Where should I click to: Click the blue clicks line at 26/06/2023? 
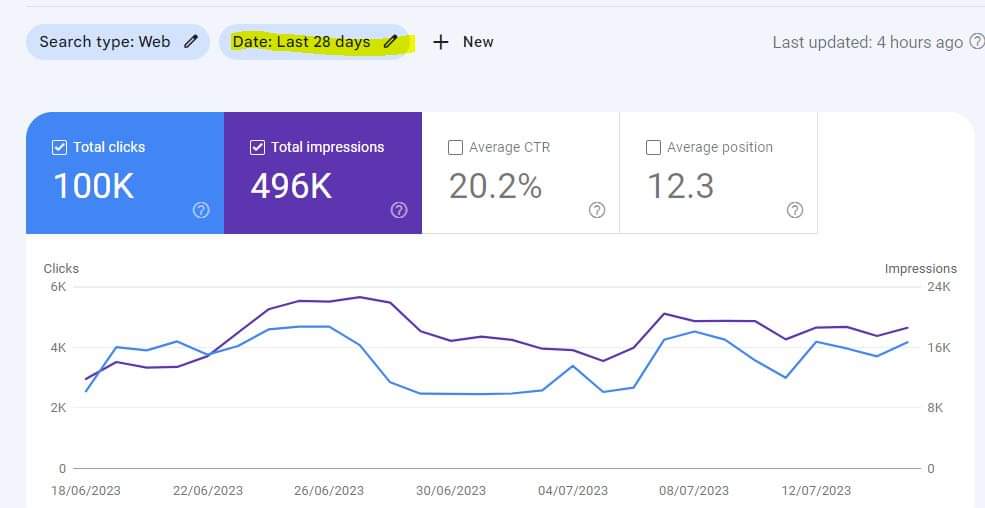[329, 327]
